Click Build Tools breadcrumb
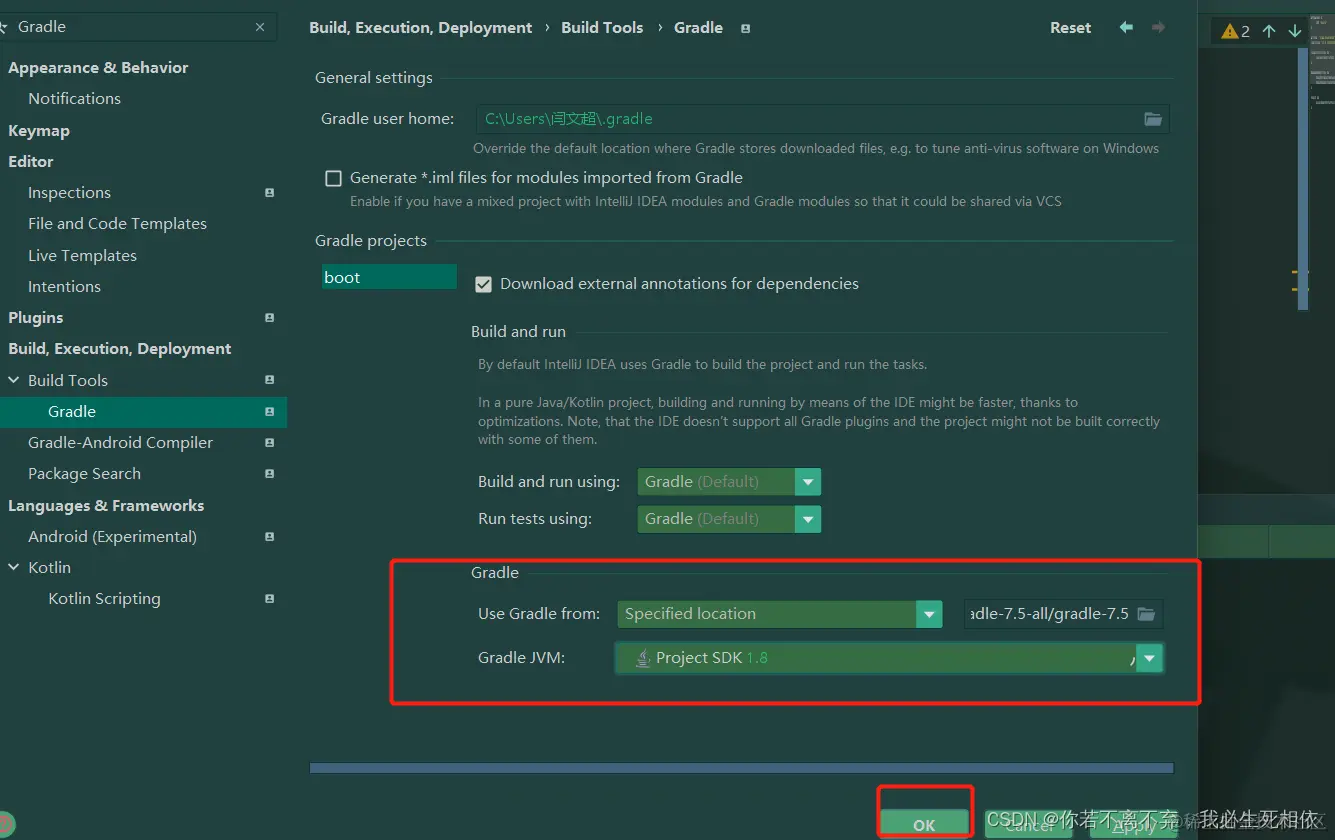The image size is (1335, 840). click(602, 28)
